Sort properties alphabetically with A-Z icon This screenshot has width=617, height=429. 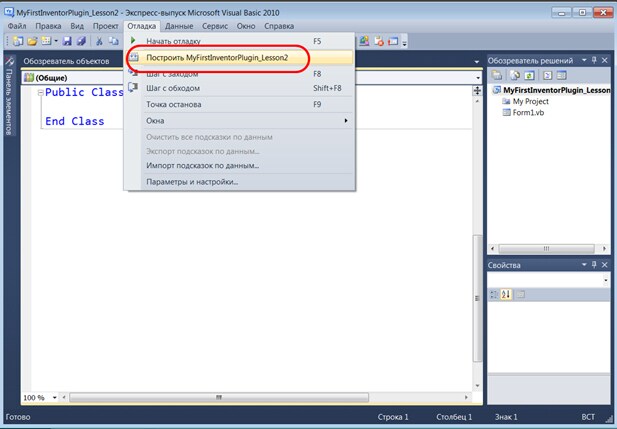(x=505, y=294)
